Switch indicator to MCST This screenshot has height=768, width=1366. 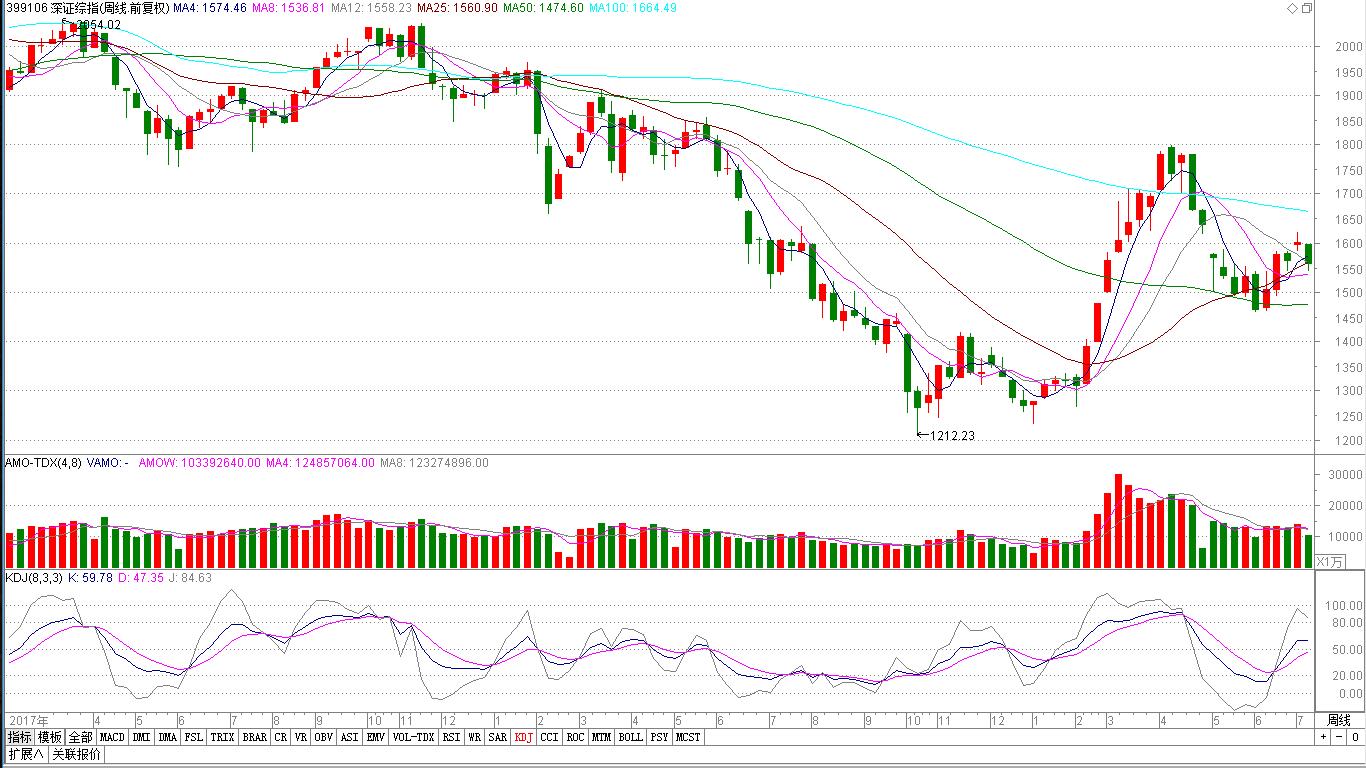point(688,737)
